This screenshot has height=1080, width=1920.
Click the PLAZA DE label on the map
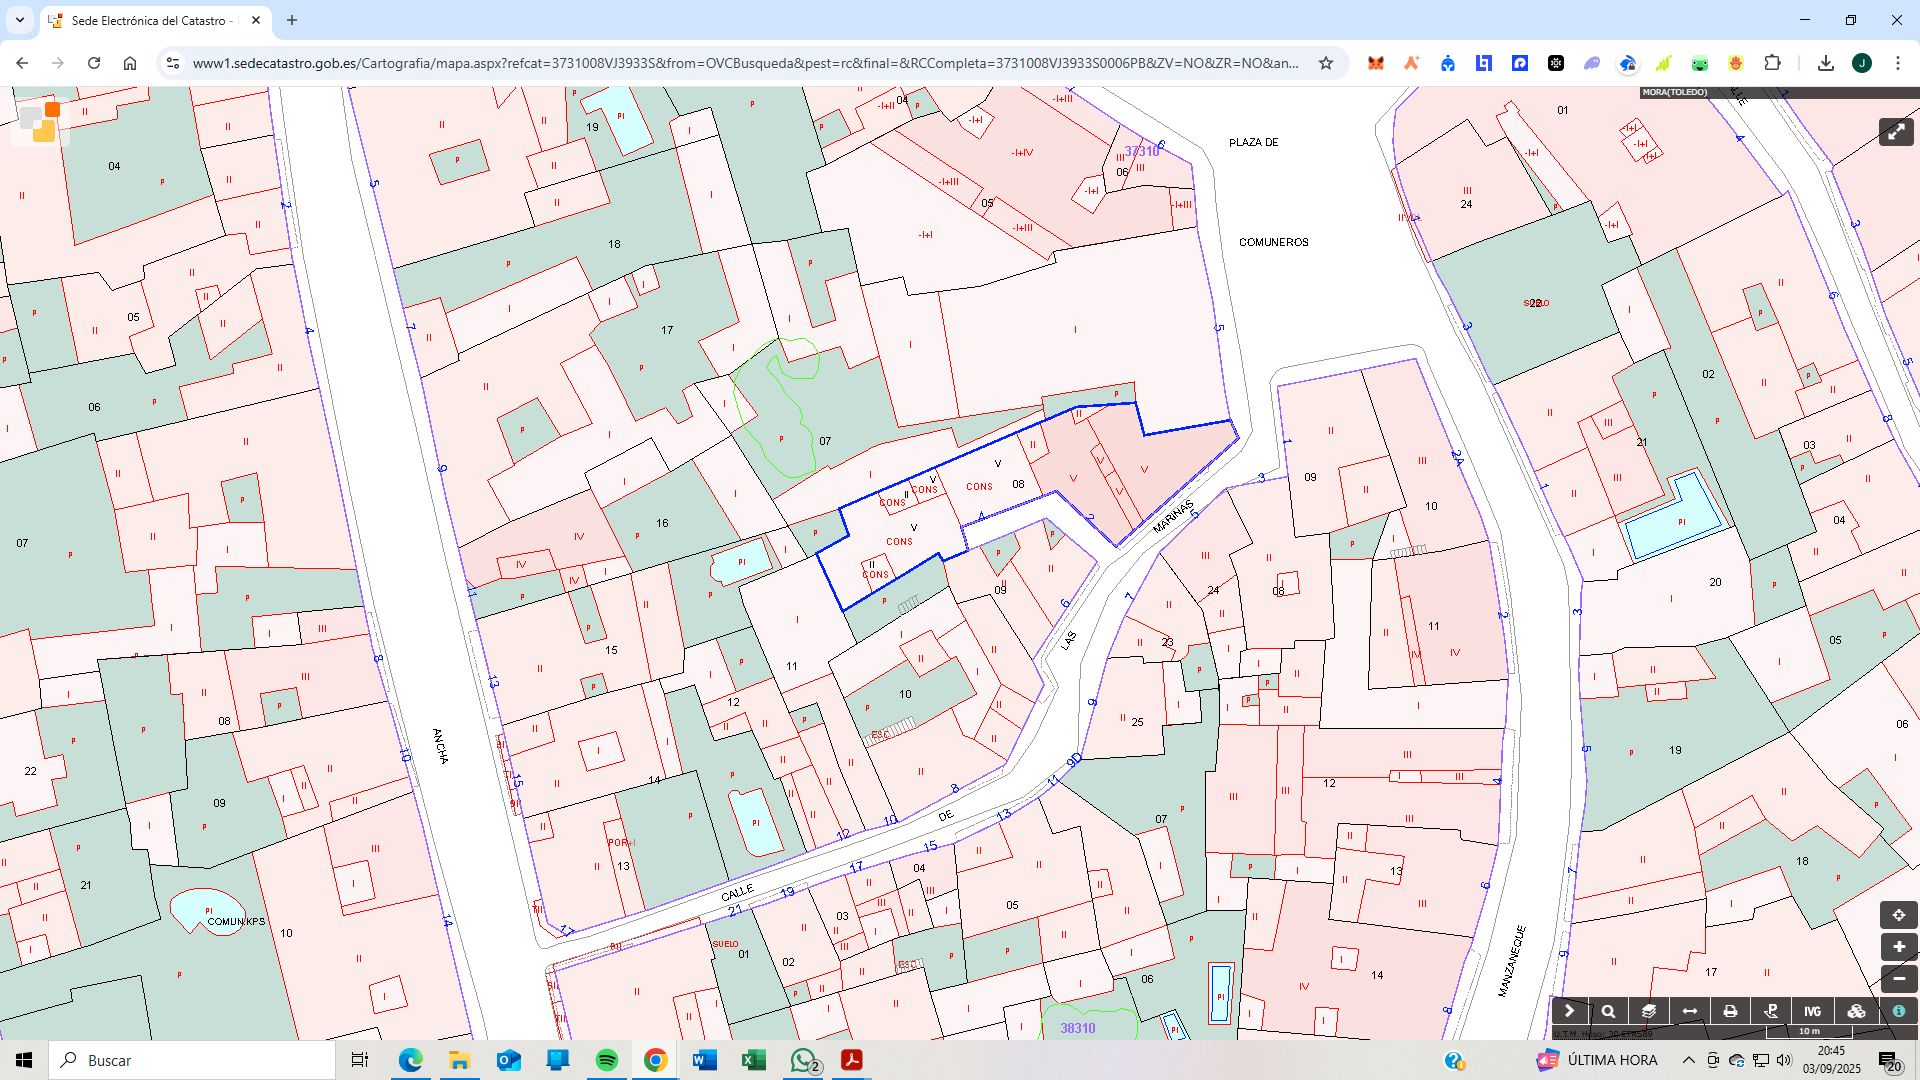pos(1254,142)
